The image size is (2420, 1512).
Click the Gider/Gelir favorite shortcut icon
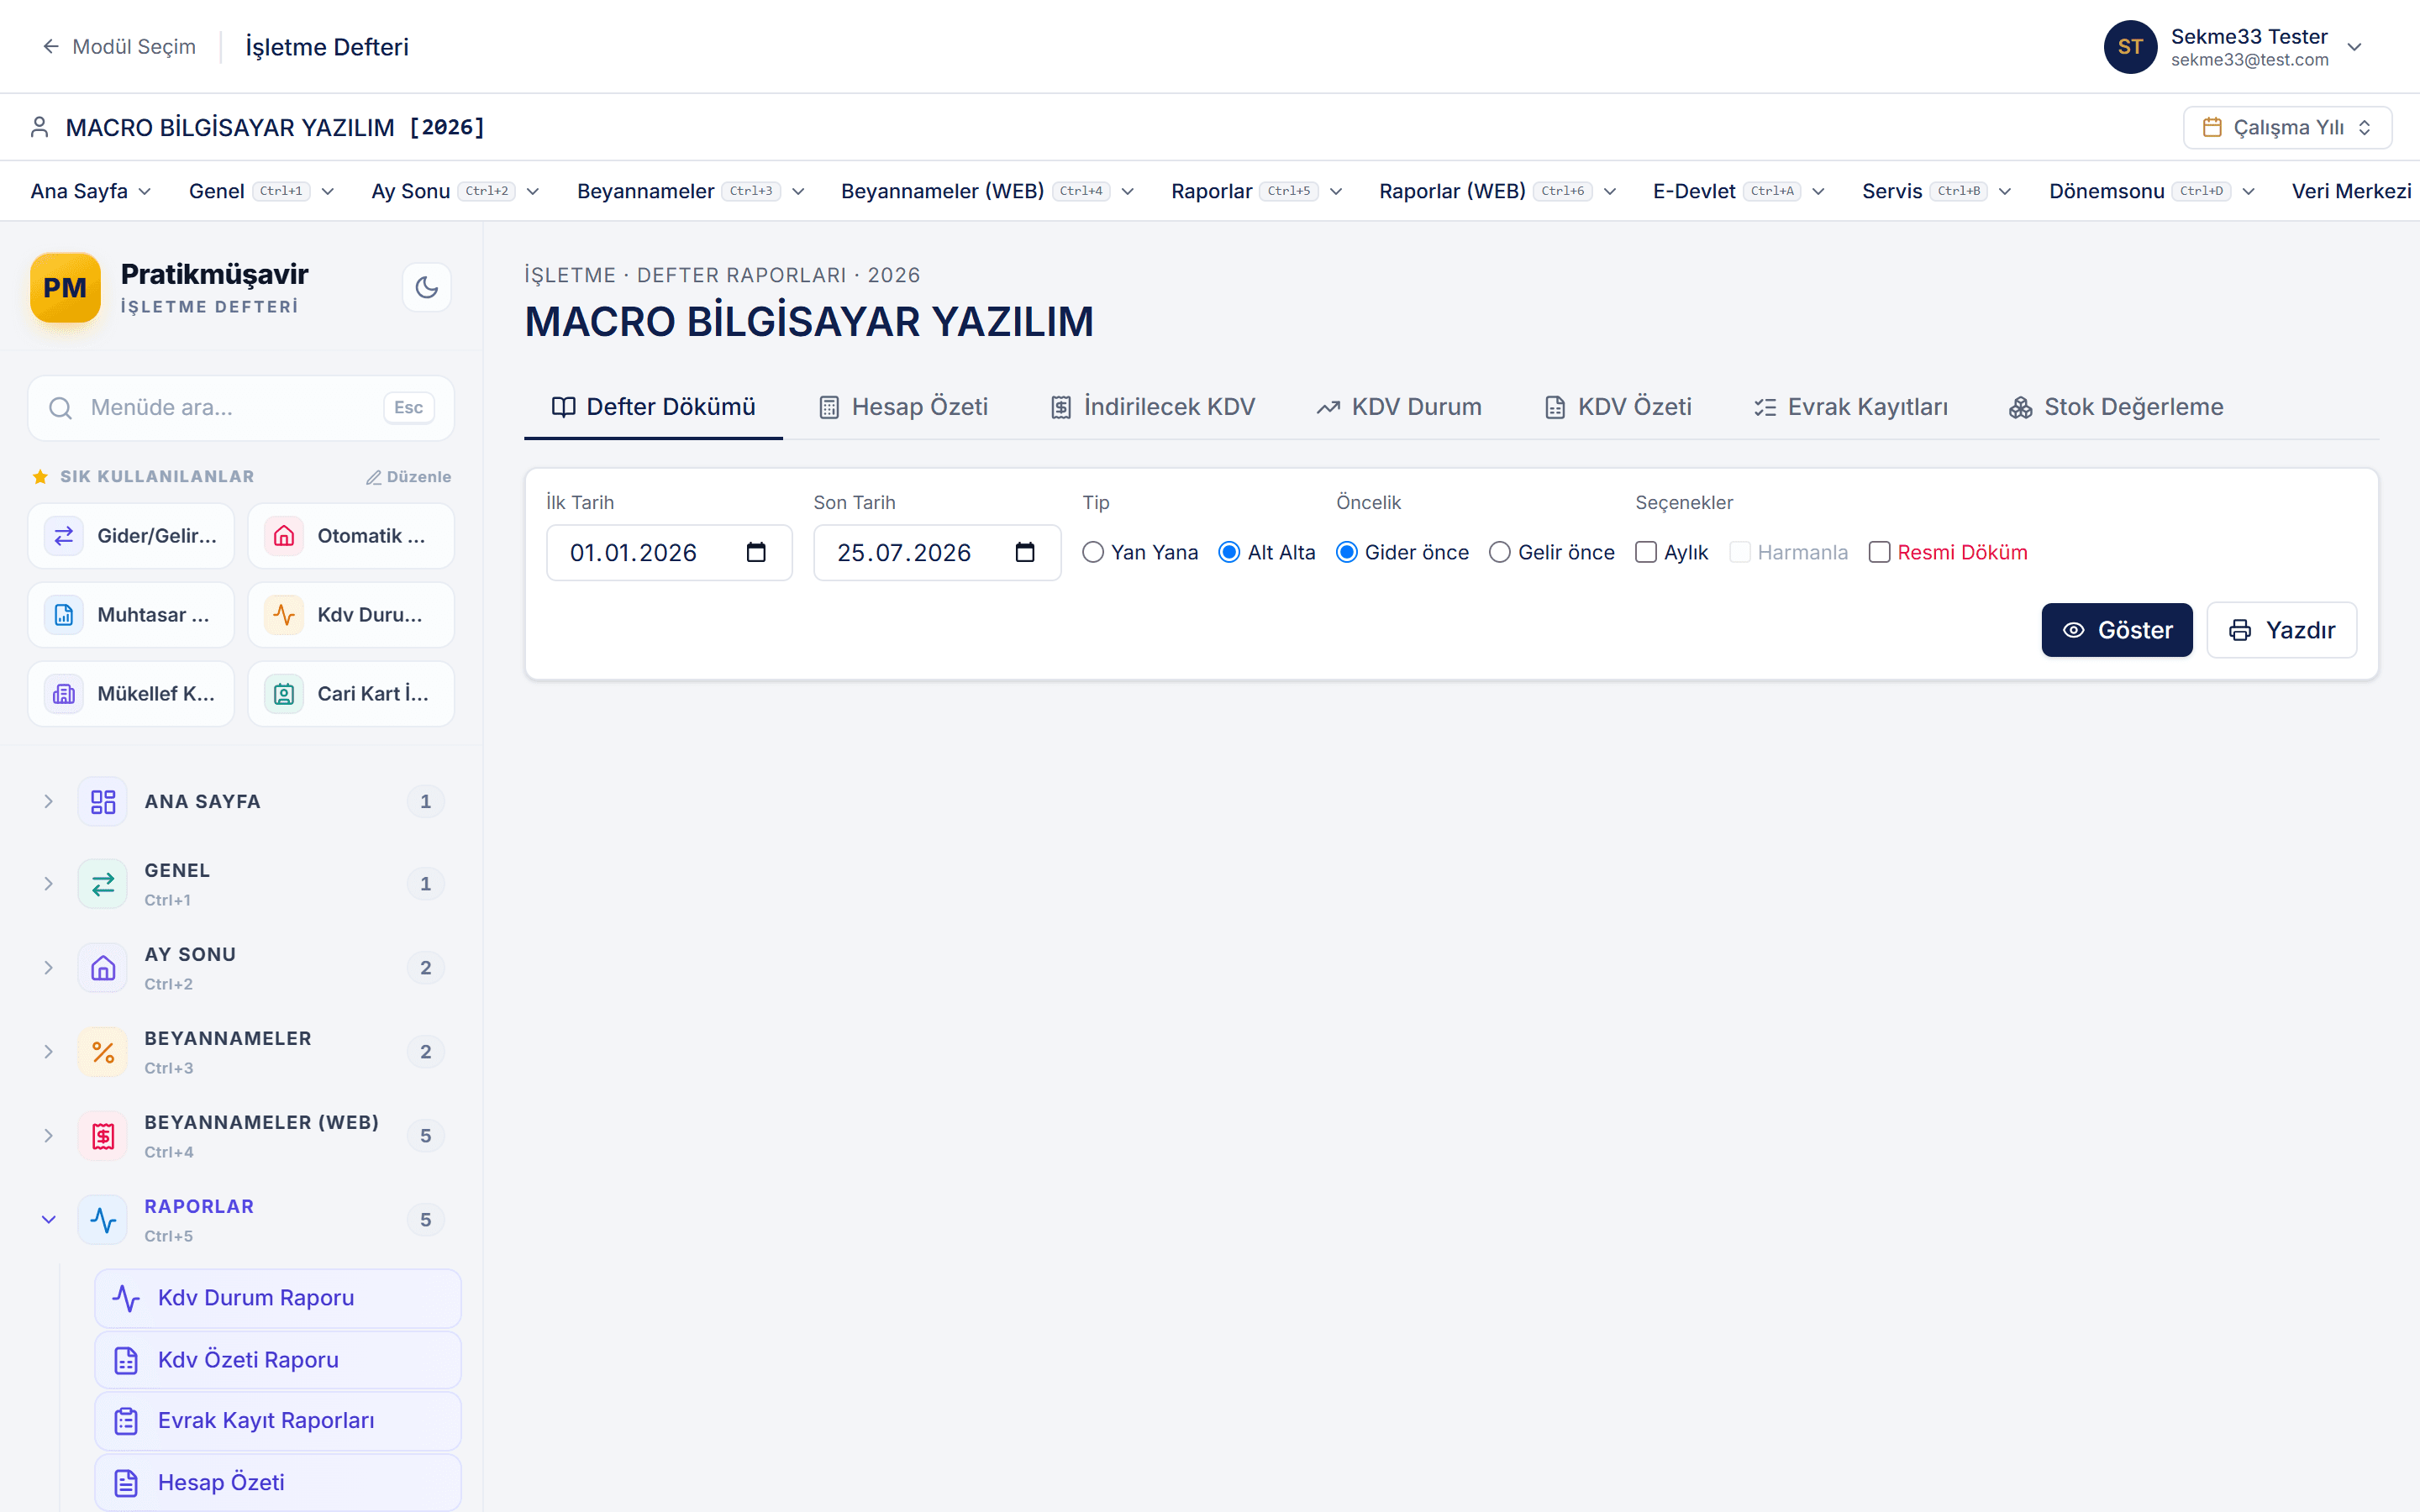pos(64,536)
